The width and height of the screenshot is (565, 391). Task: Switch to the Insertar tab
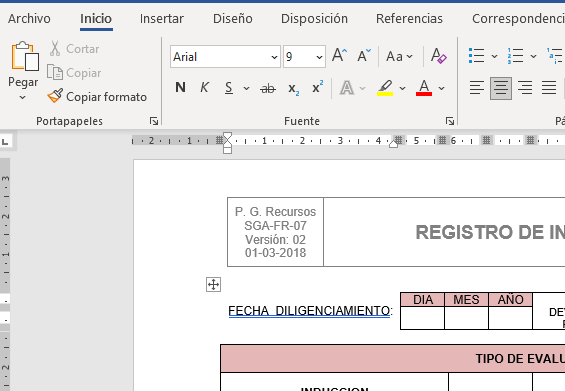coord(162,19)
